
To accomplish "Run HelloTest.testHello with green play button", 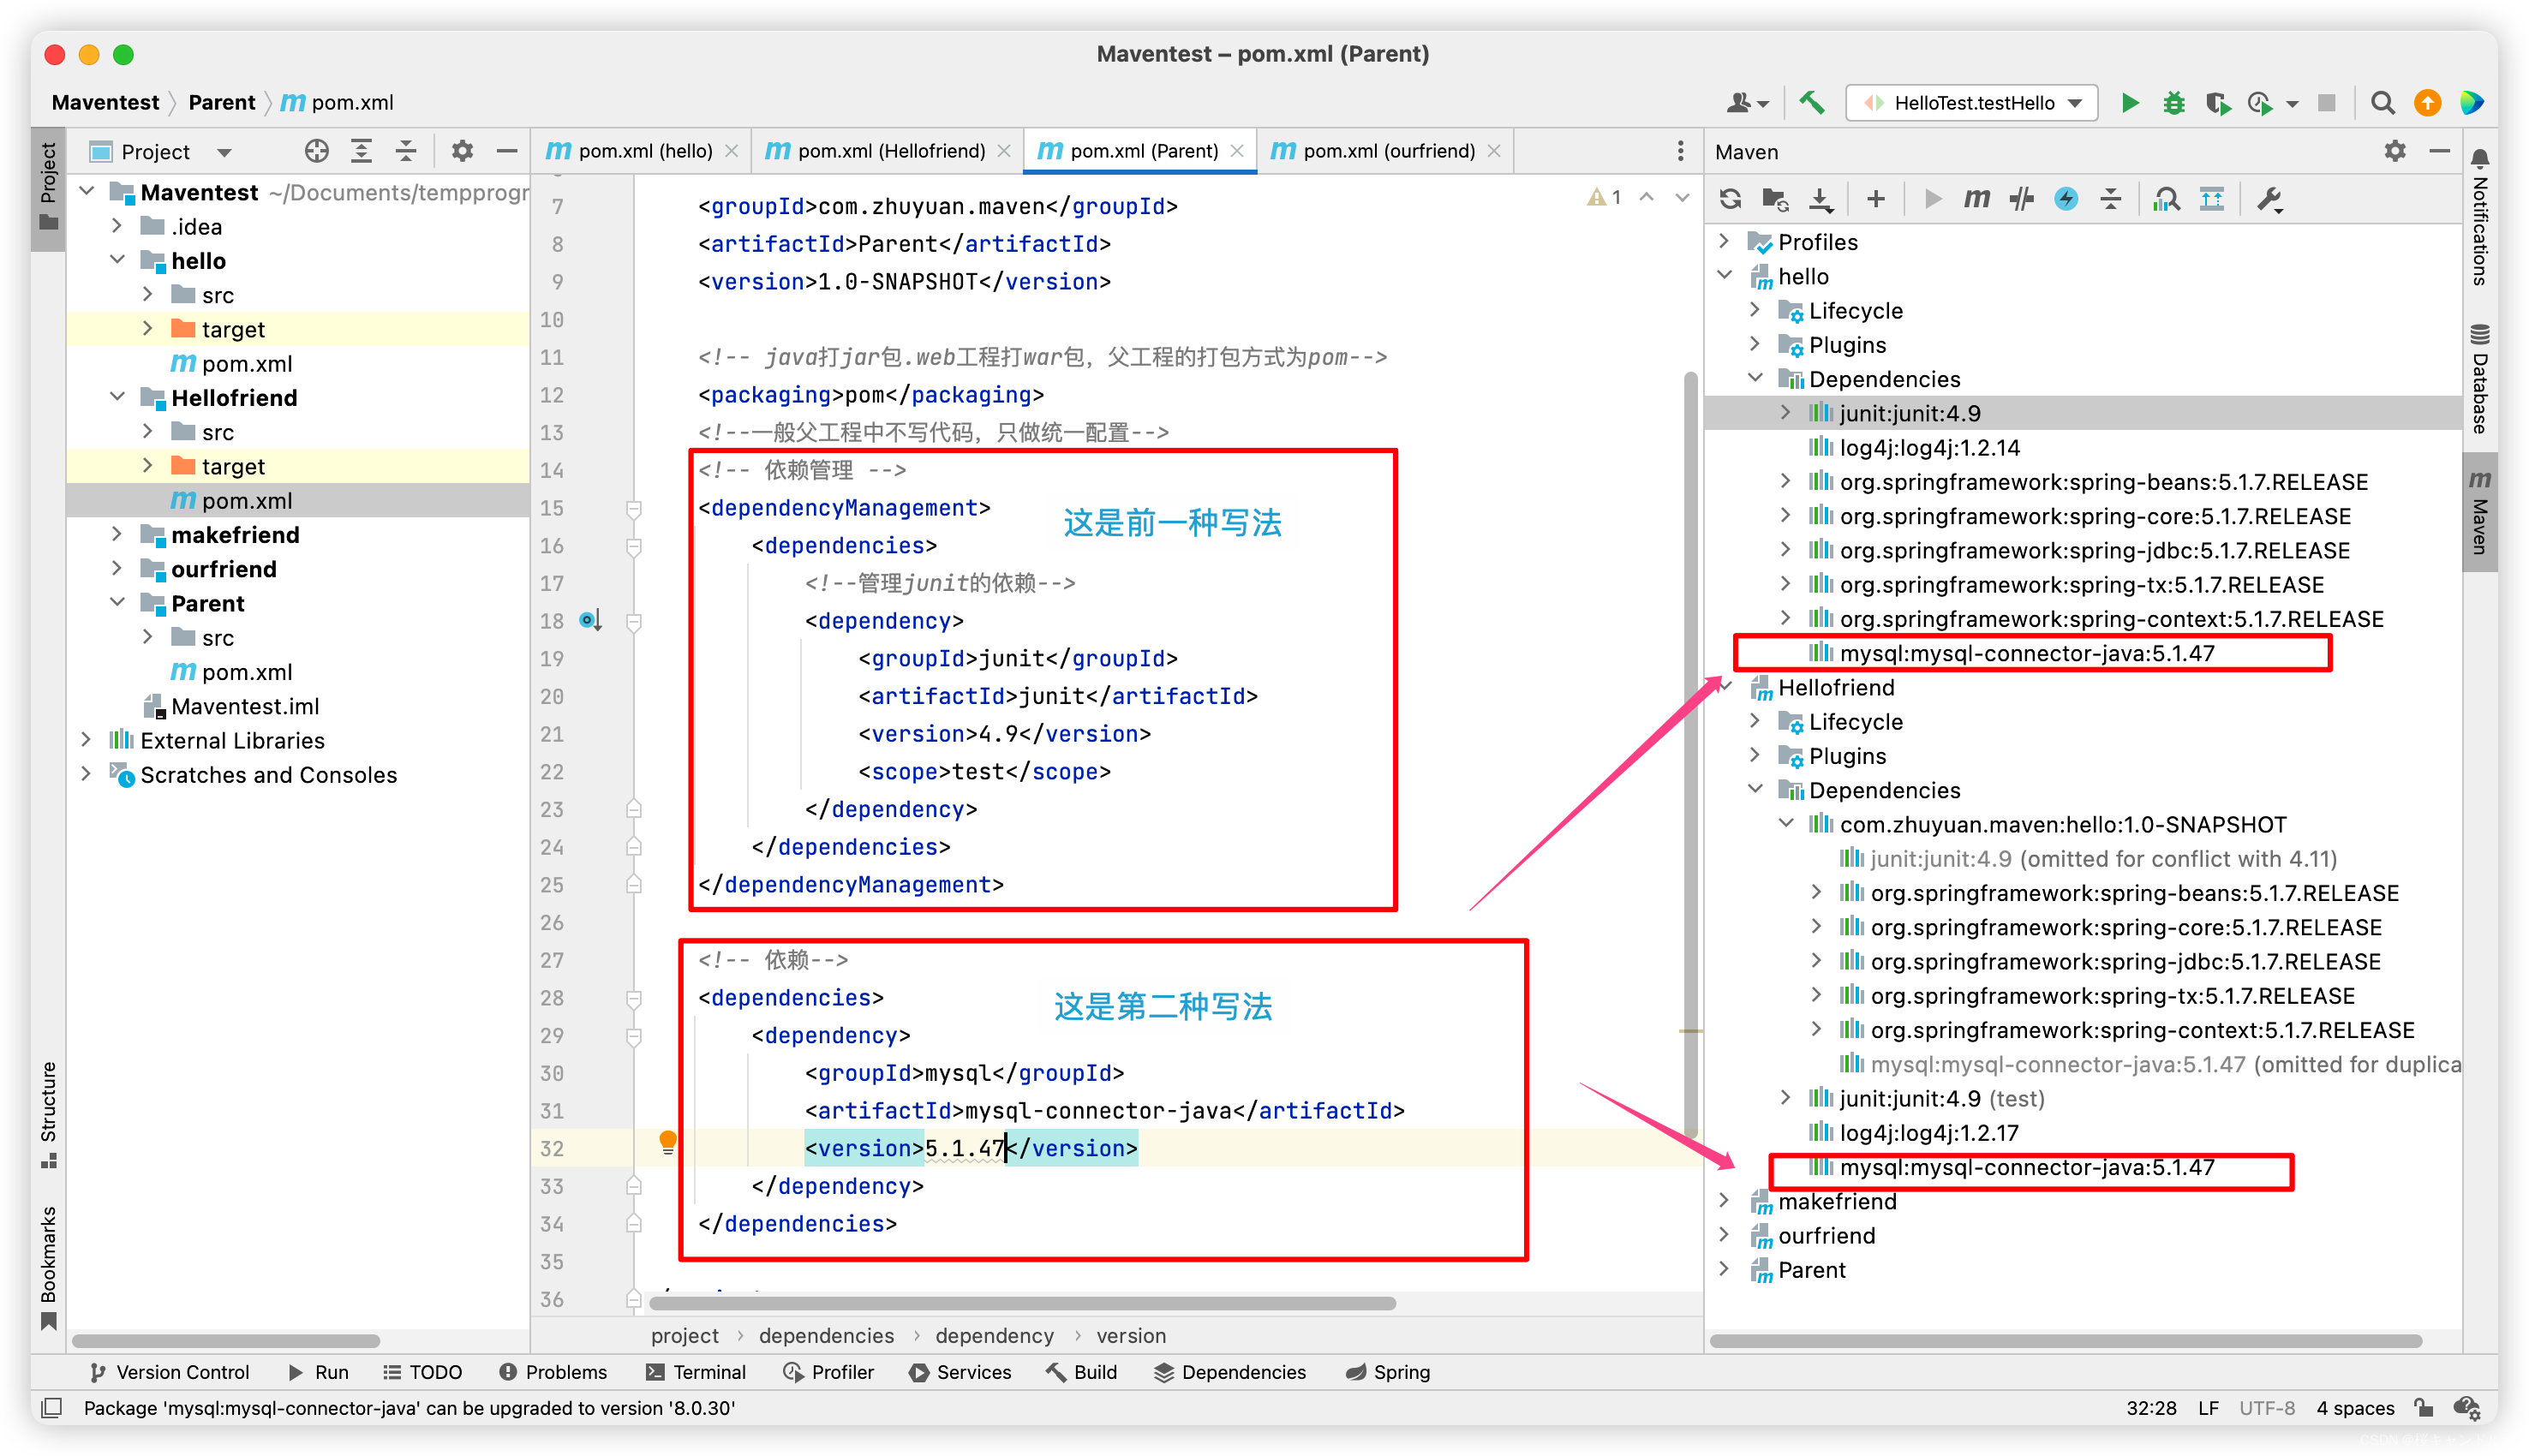I will [2130, 103].
